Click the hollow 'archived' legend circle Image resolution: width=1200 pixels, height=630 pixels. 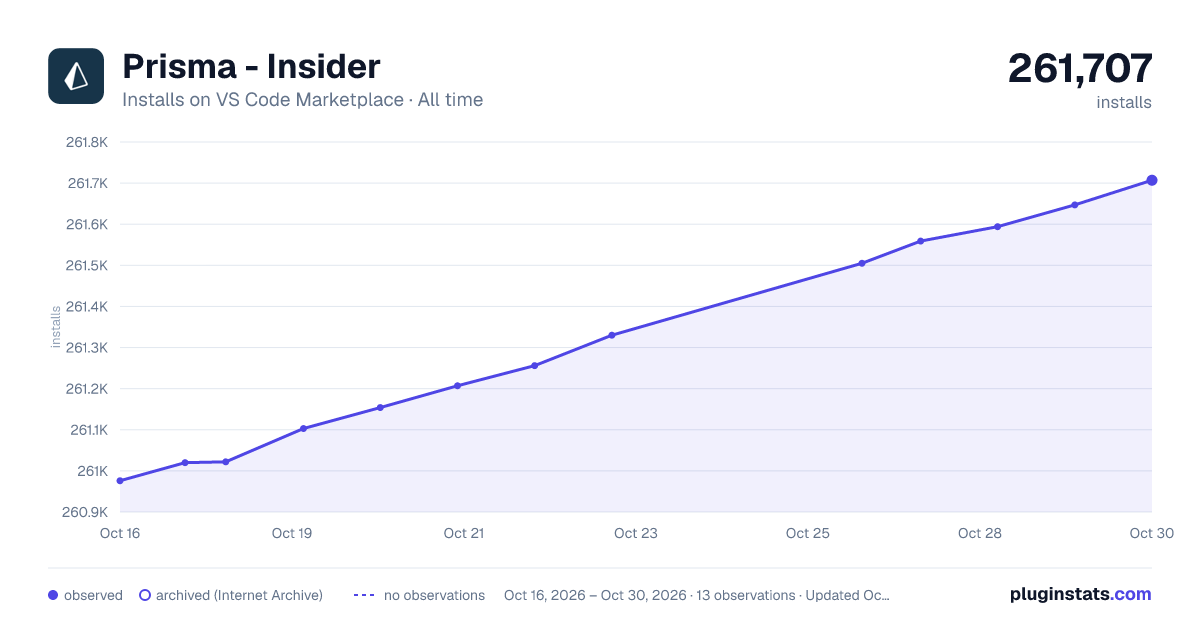145,595
